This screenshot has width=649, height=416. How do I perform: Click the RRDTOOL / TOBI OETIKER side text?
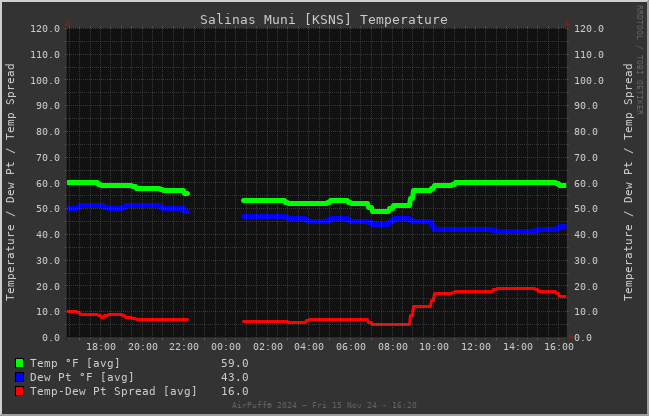639,60
